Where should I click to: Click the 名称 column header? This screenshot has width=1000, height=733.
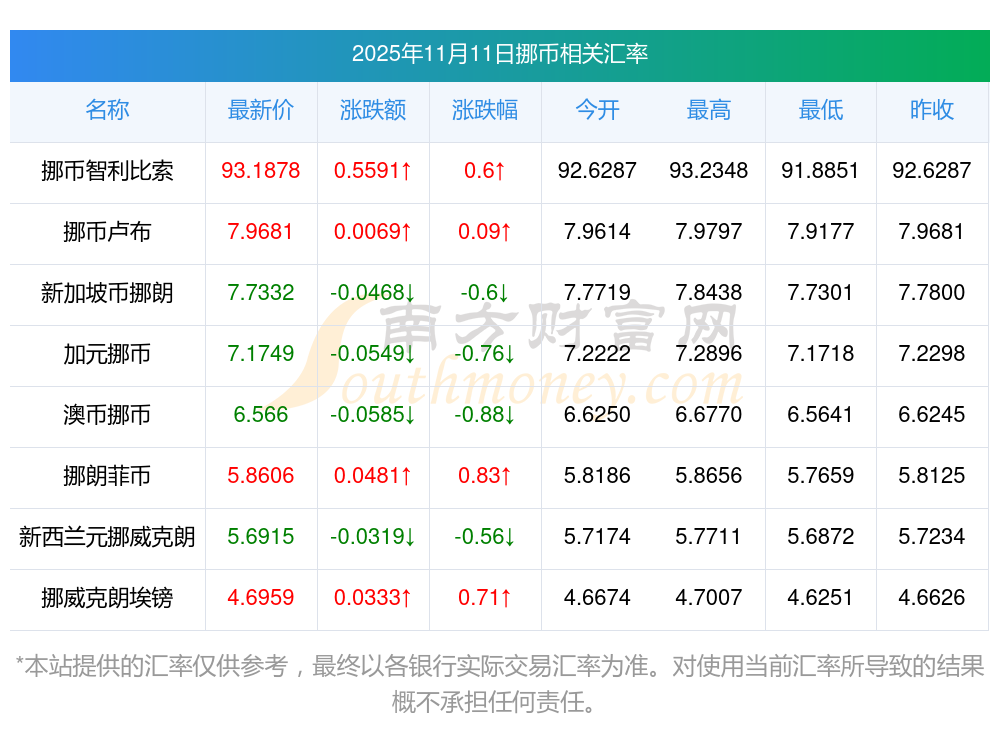[x=107, y=110]
